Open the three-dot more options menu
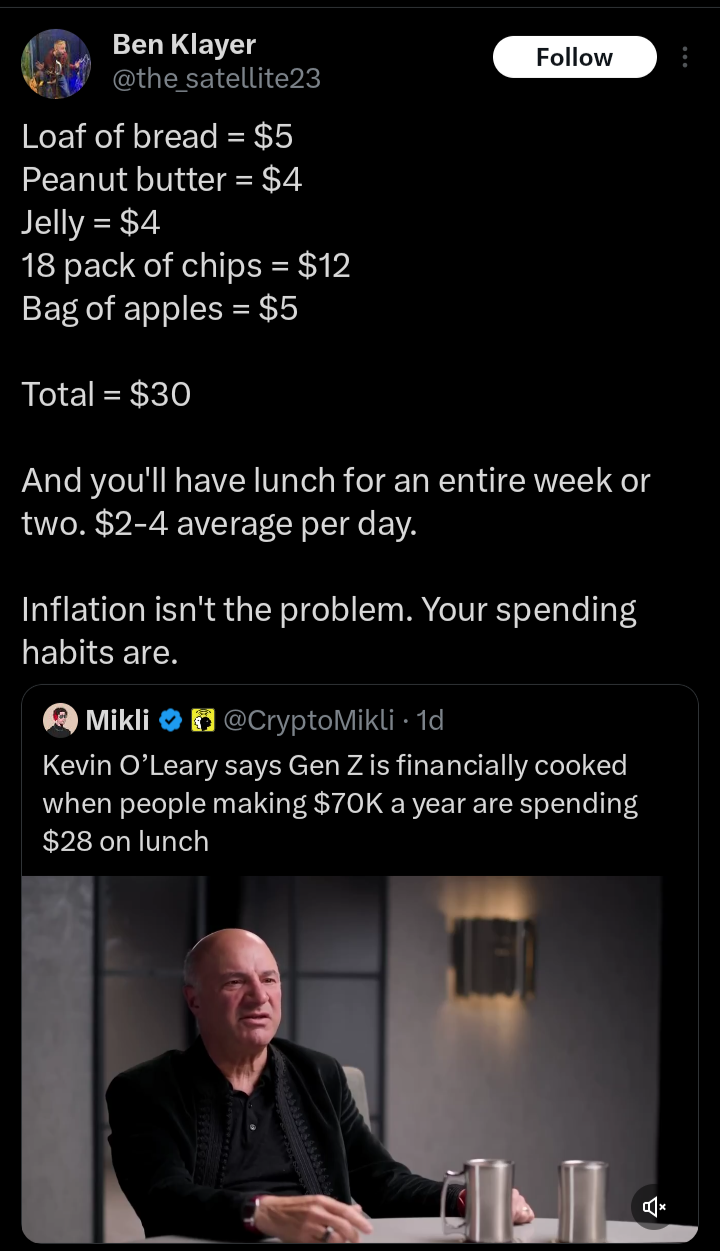The image size is (720, 1251). tap(685, 57)
